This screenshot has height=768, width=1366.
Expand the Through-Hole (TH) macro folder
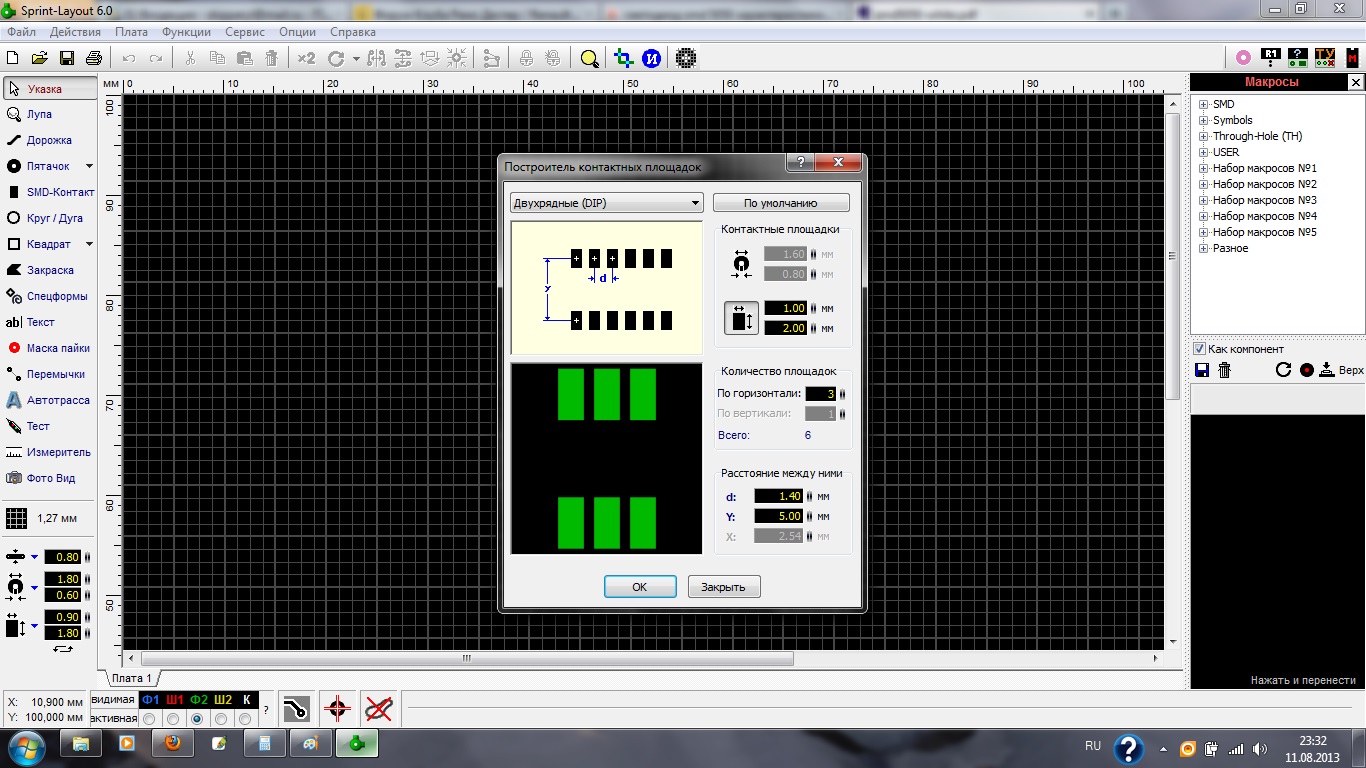tap(1204, 136)
